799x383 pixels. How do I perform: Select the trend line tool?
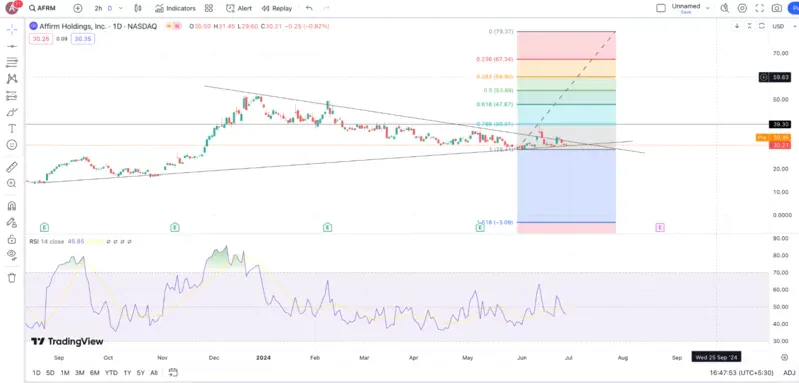pyautogui.click(x=12, y=46)
